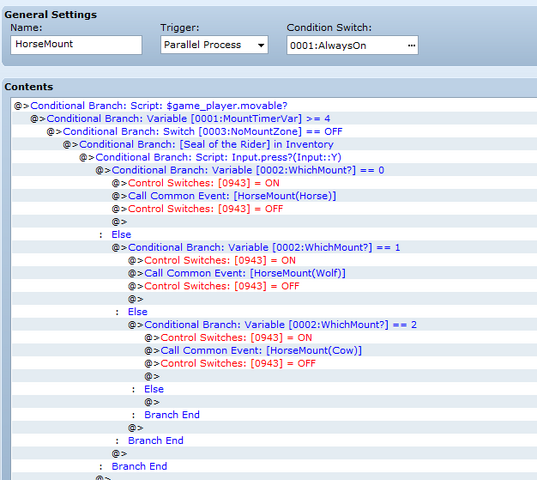Click the Name field containing HorseMount

(76, 45)
